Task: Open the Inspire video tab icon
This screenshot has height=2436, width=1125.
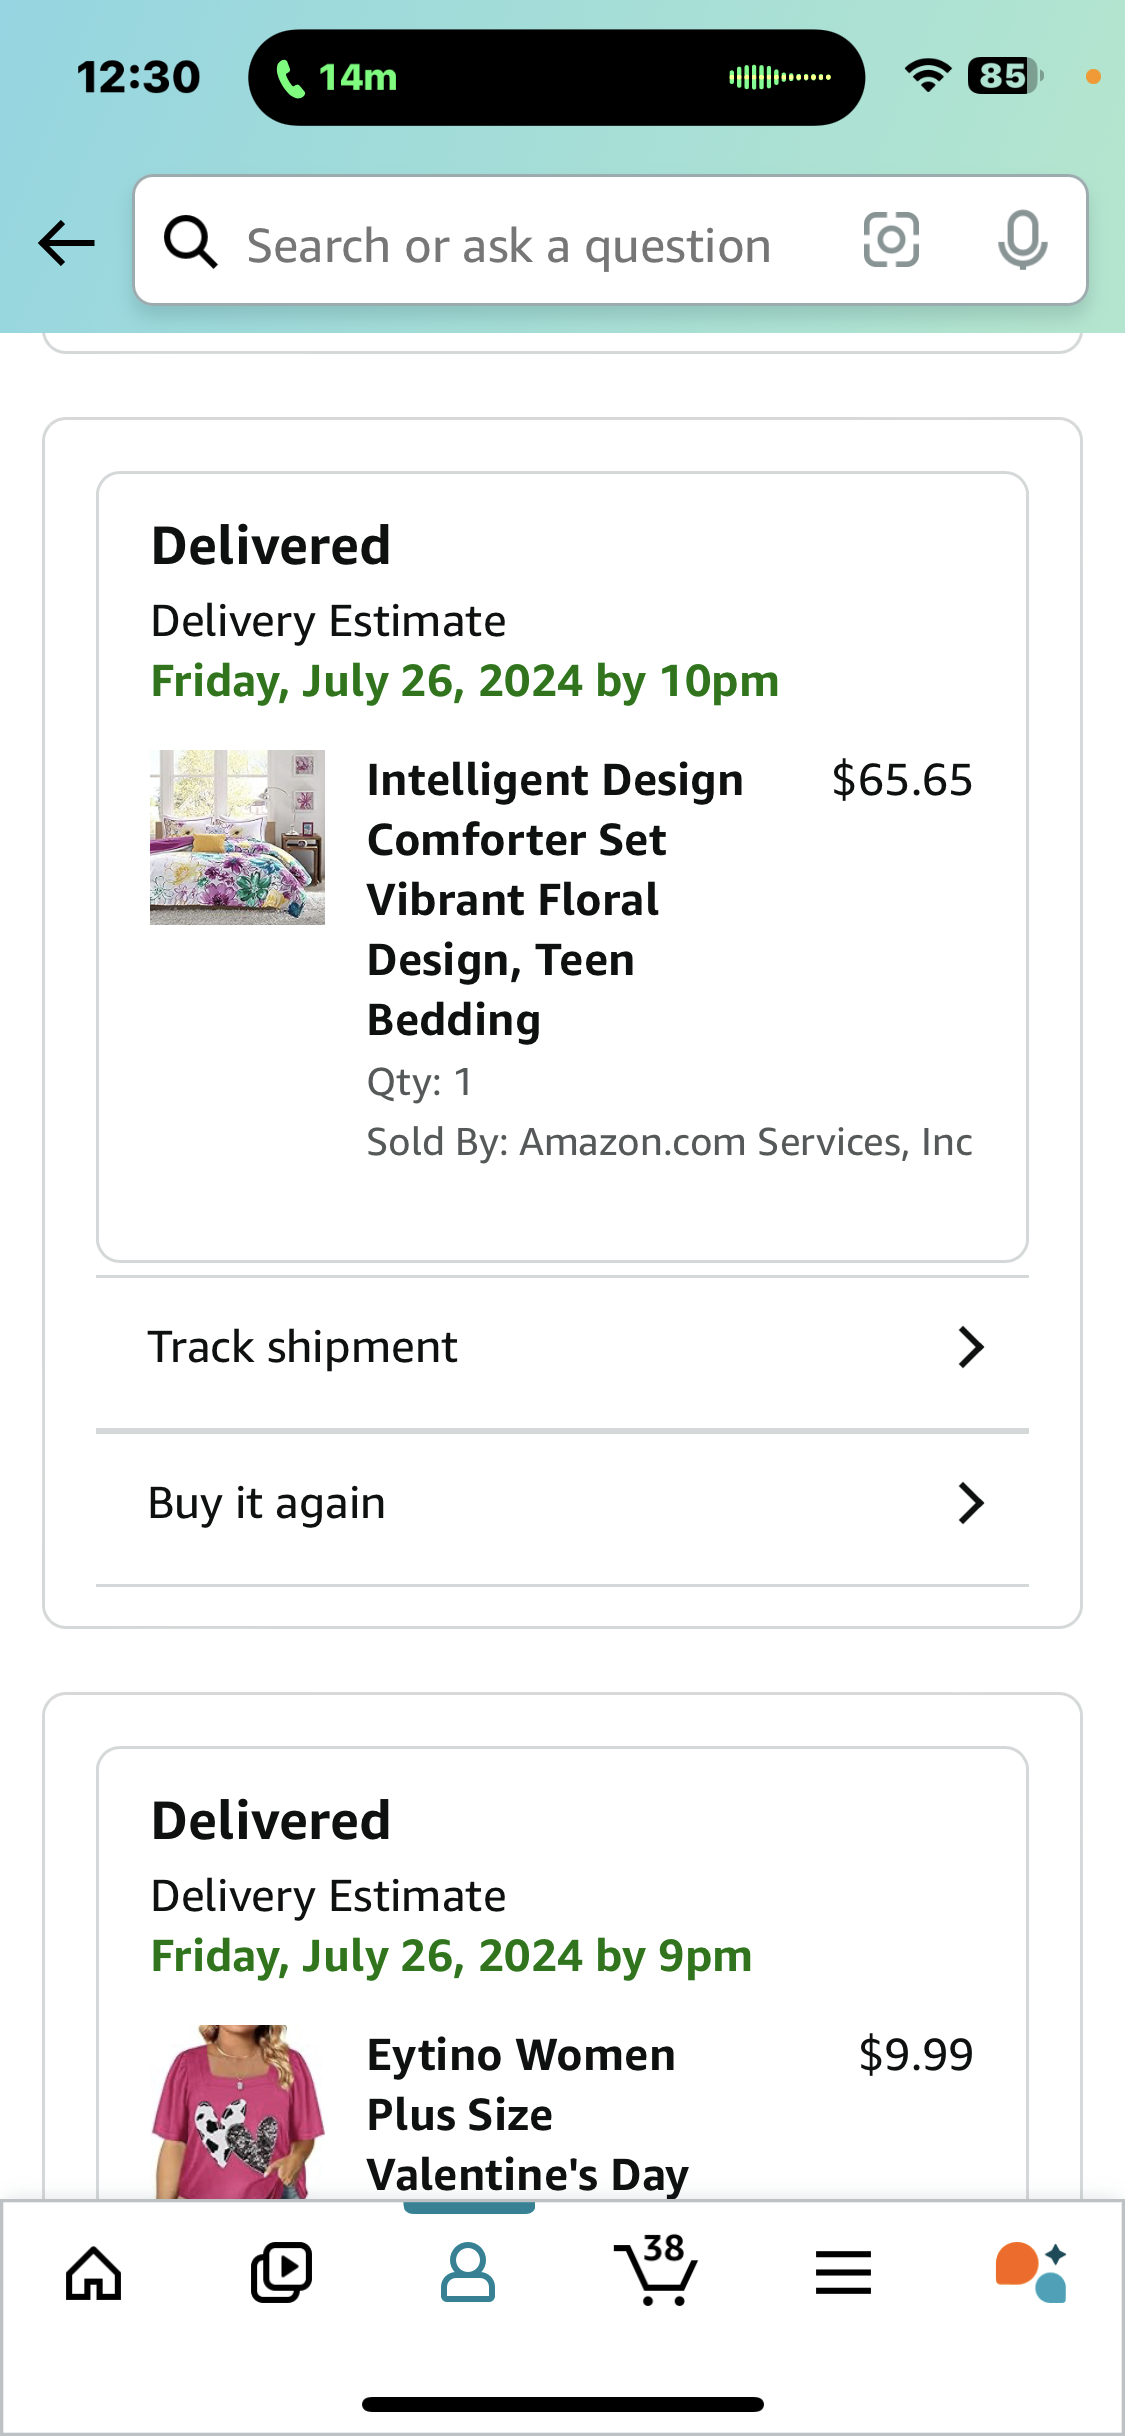Action: pyautogui.click(x=281, y=2274)
